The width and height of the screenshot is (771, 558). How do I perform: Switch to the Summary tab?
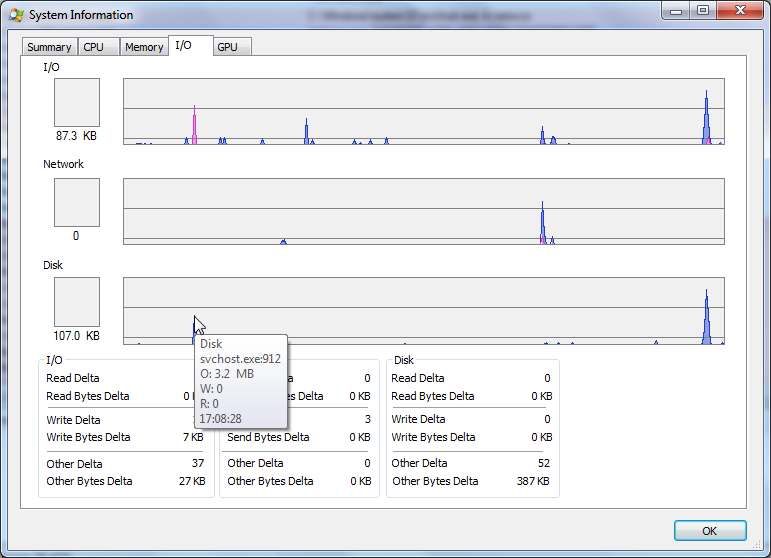point(49,47)
